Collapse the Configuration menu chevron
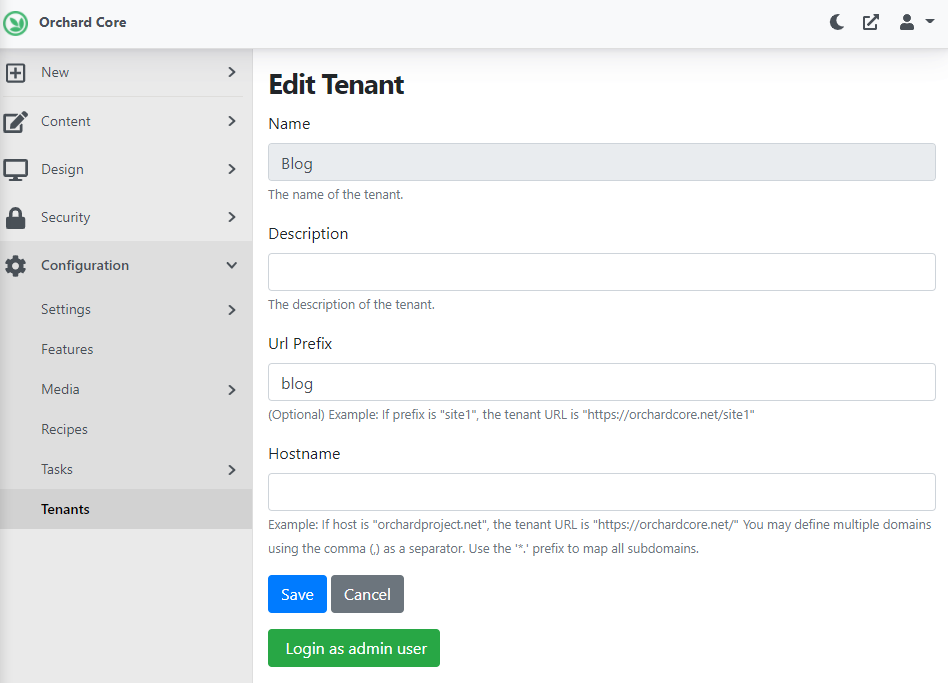 pos(232,265)
